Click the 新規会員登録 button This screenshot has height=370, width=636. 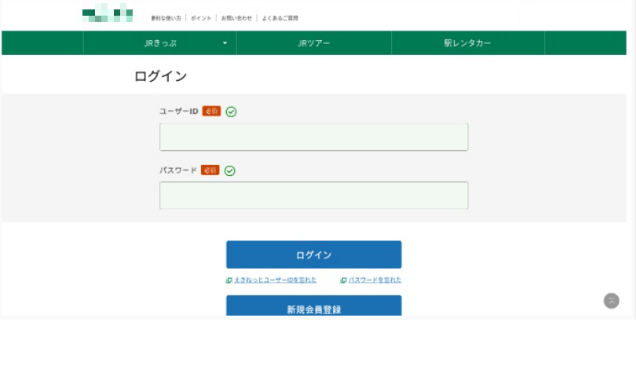coord(314,306)
